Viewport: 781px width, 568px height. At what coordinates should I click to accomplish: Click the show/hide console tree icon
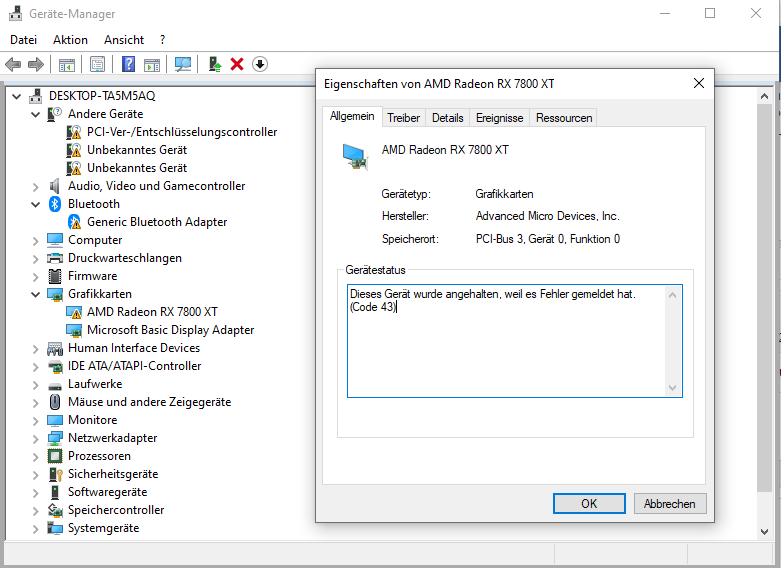pyautogui.click(x=67, y=64)
